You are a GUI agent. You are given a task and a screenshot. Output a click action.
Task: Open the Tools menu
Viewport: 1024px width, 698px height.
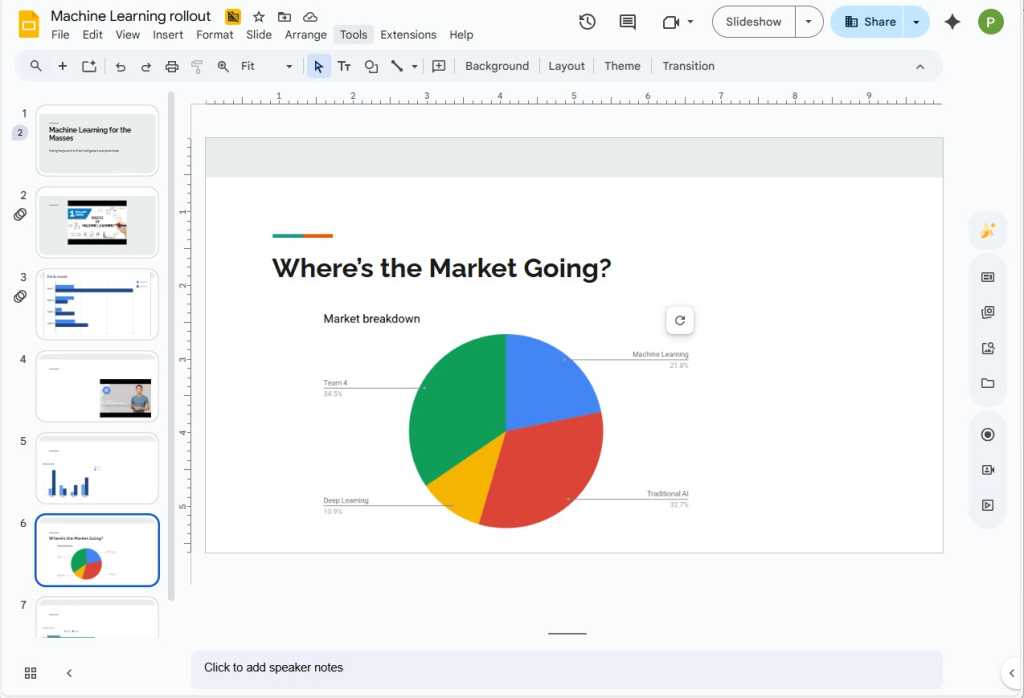pos(353,34)
